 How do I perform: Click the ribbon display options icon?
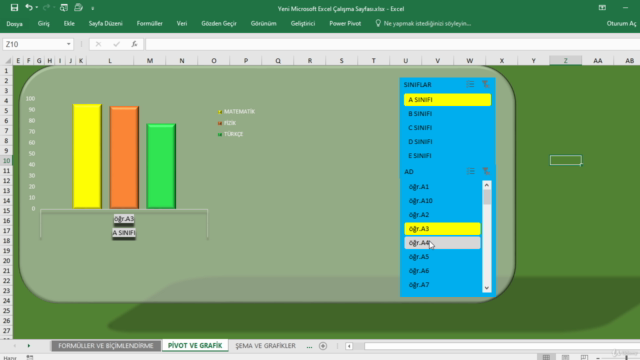[602, 8]
